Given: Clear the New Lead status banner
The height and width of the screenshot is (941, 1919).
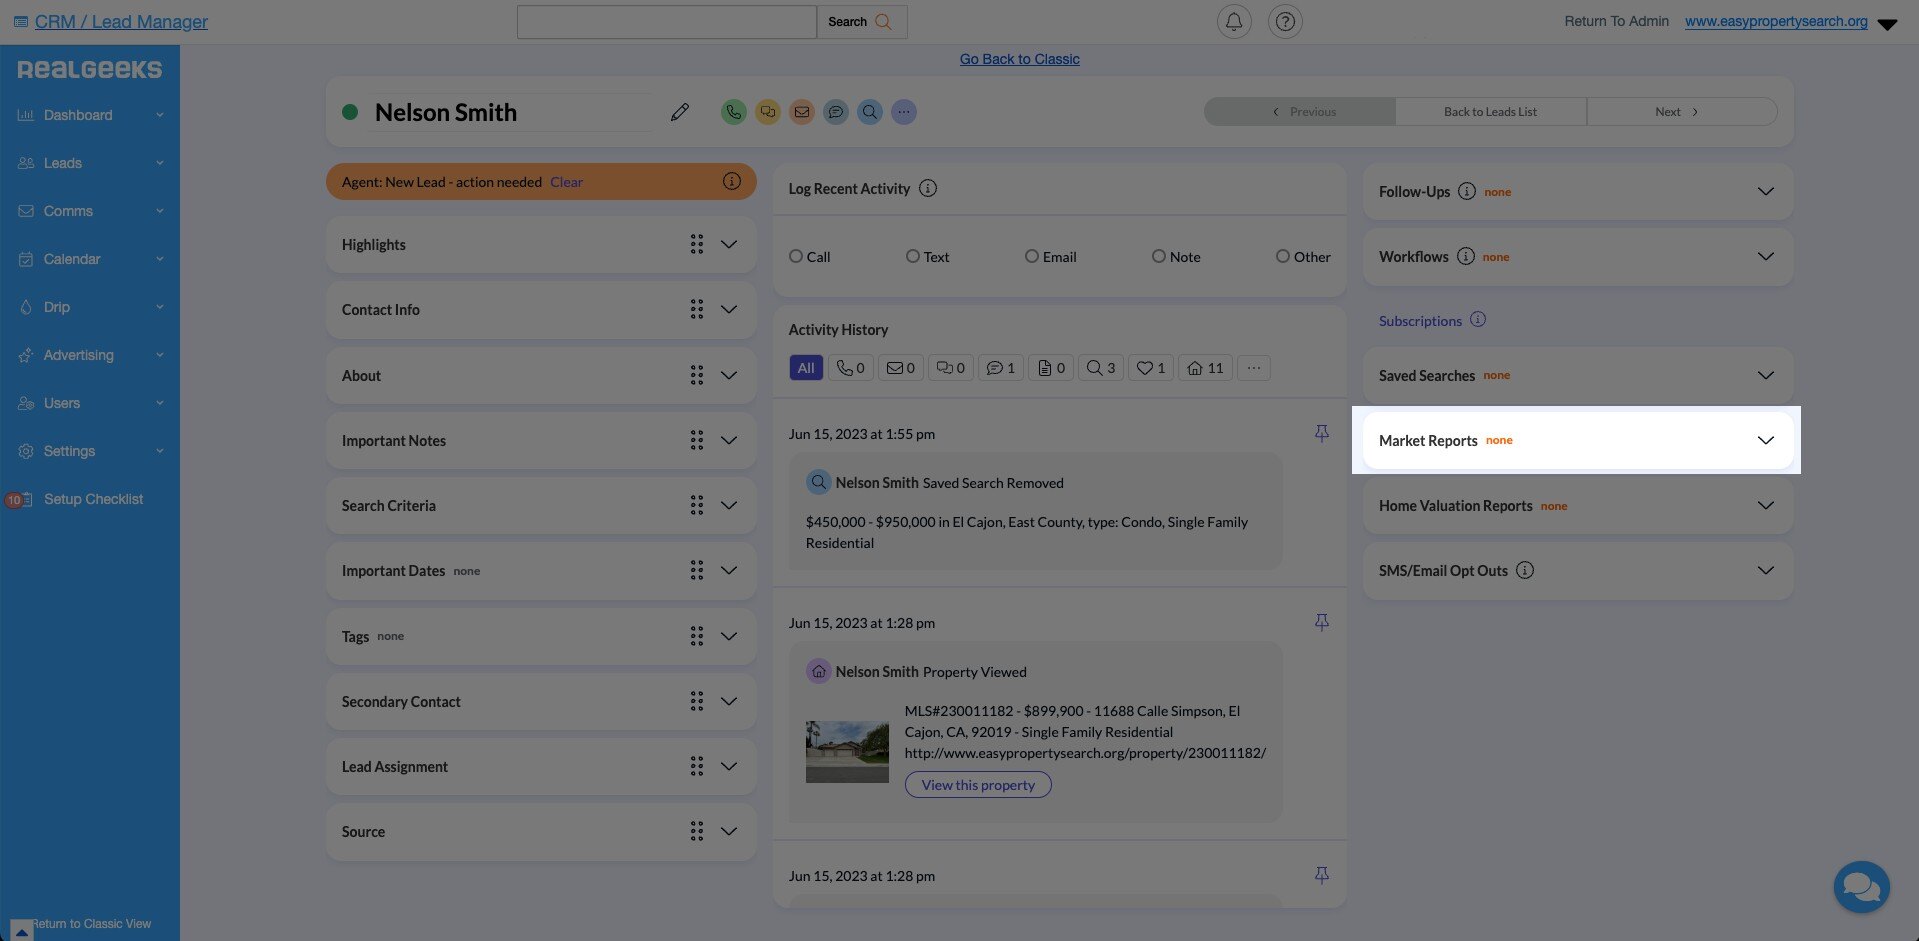Looking at the screenshot, I should (566, 182).
